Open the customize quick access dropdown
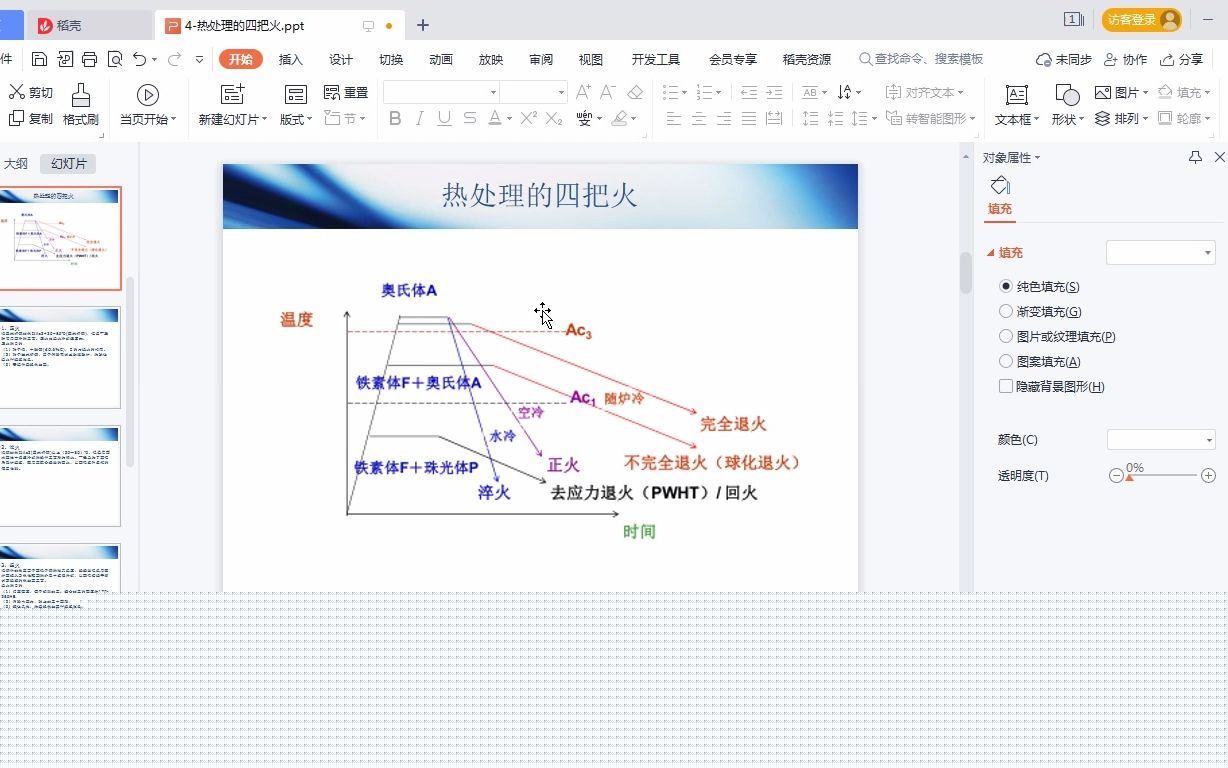Viewport: 1228px width, 768px height. click(x=200, y=59)
